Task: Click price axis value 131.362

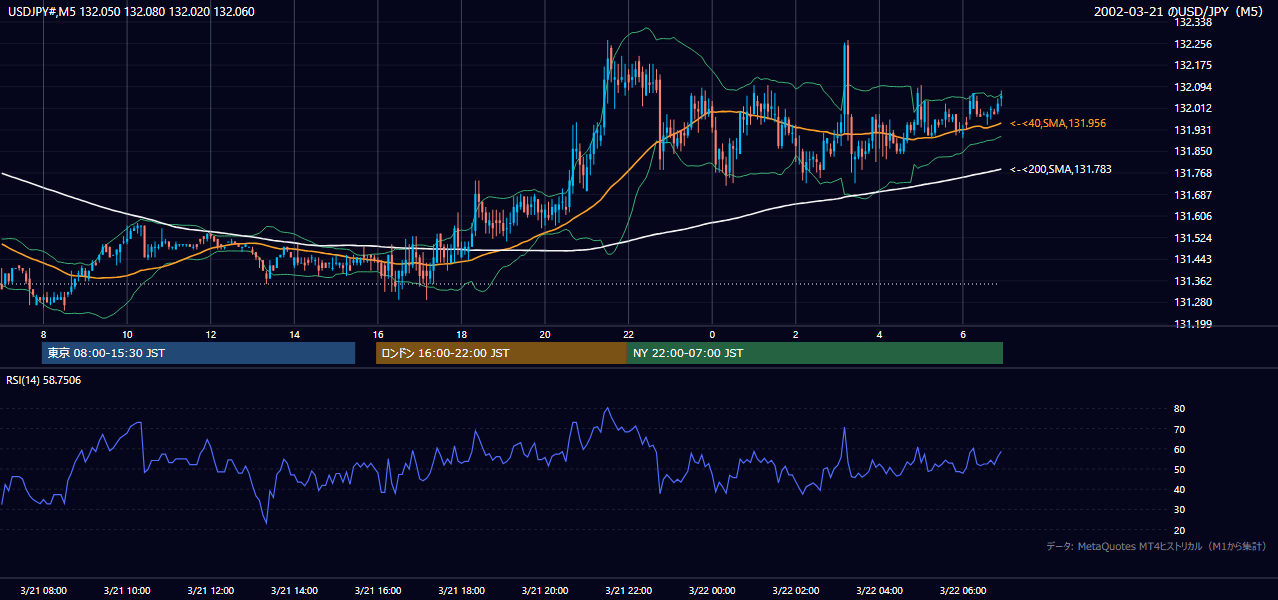Action: [1193, 281]
